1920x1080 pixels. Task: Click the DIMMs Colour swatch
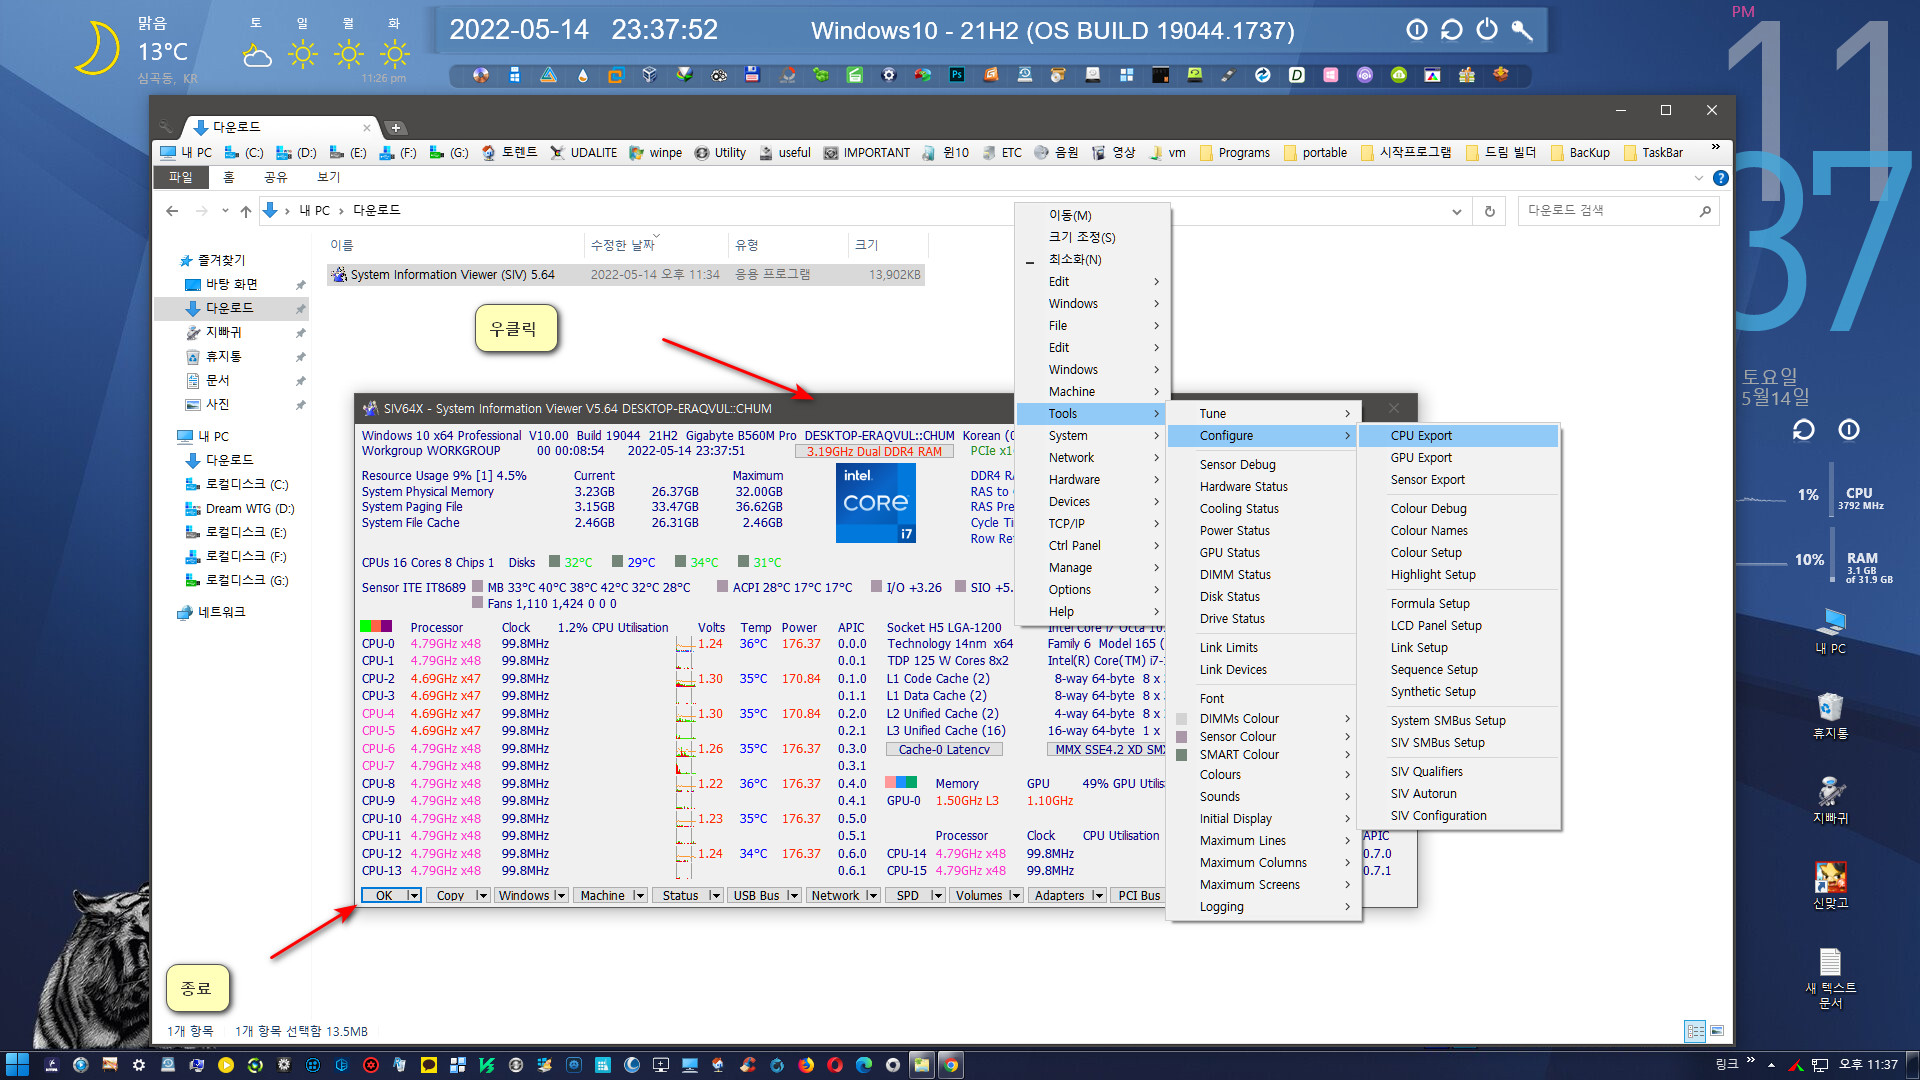tap(1182, 719)
